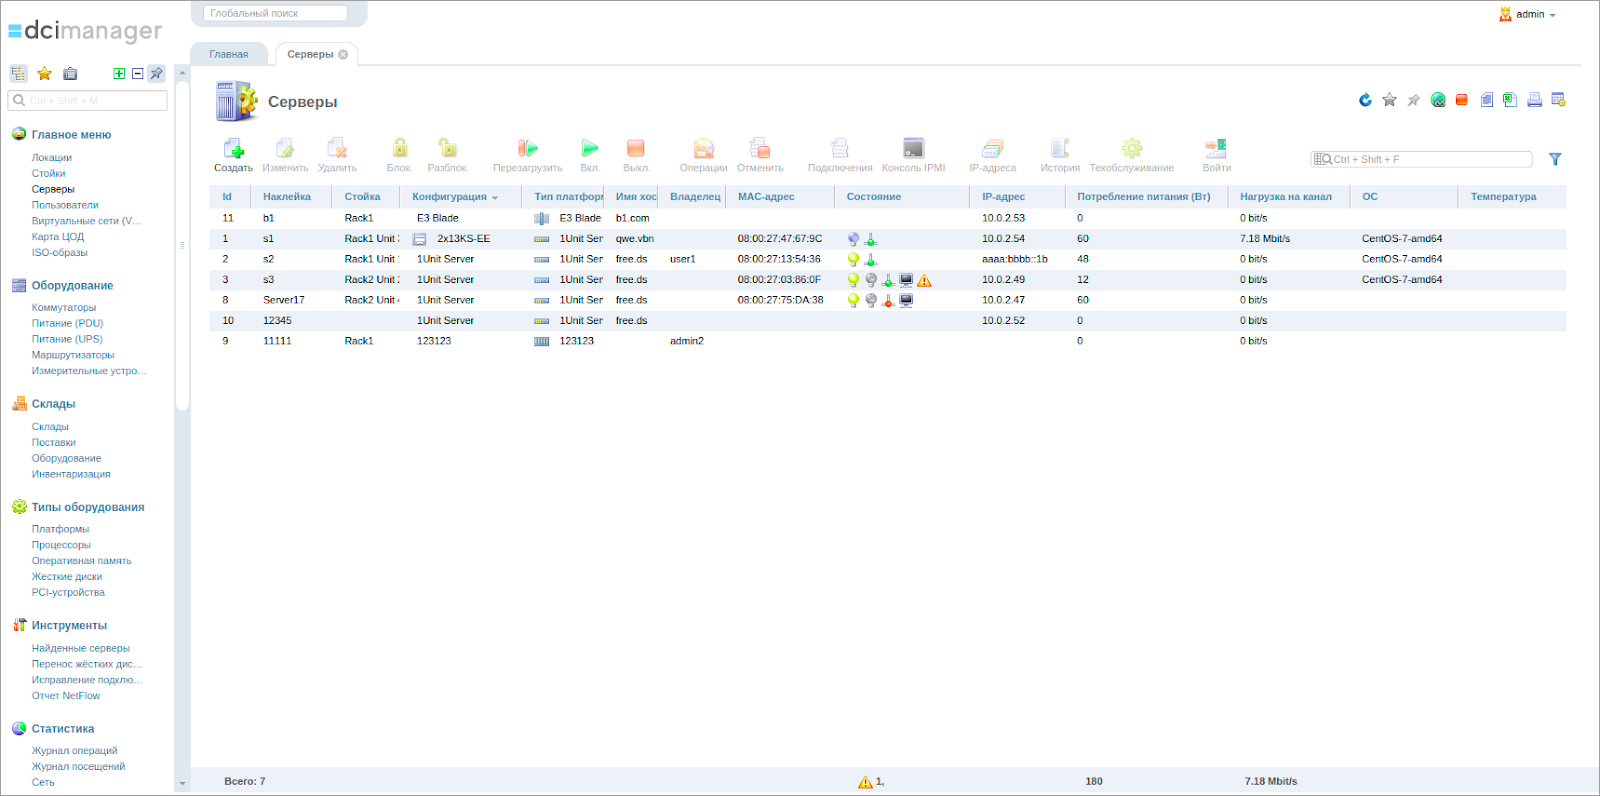
Task: Toggle the gray pin icon in page header
Action: (x=1414, y=100)
